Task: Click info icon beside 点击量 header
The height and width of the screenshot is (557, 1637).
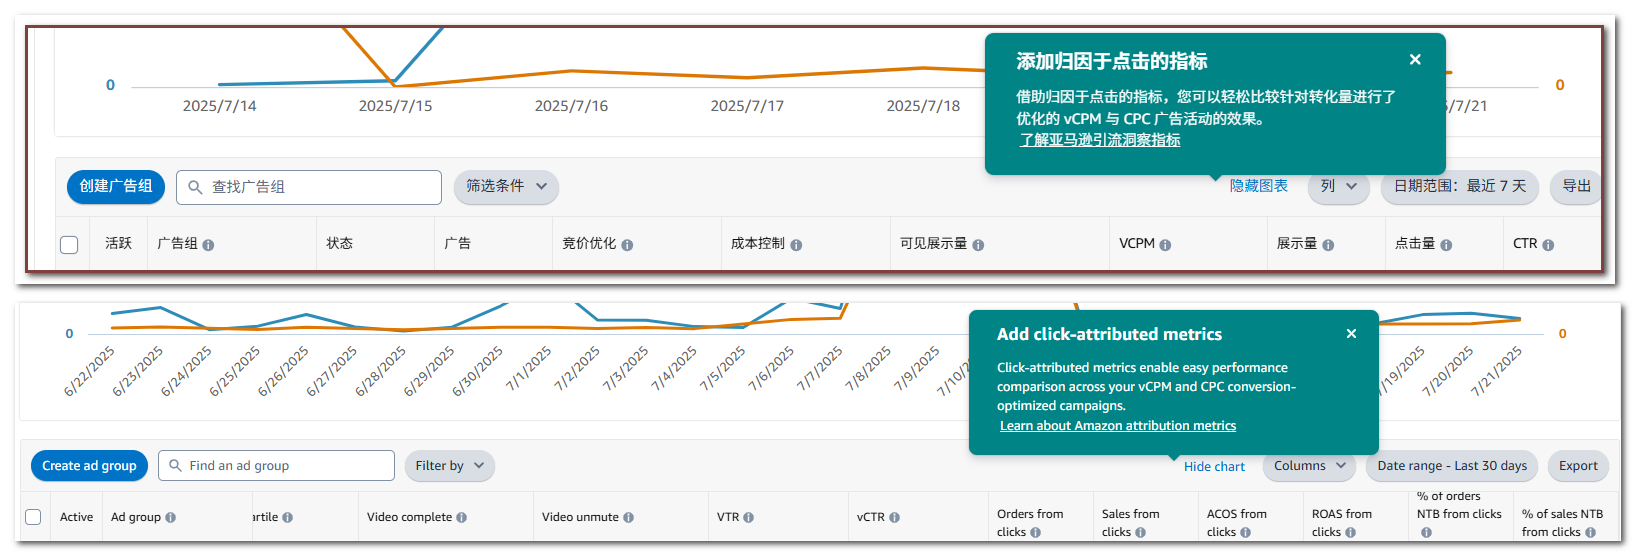Action: point(1446,245)
